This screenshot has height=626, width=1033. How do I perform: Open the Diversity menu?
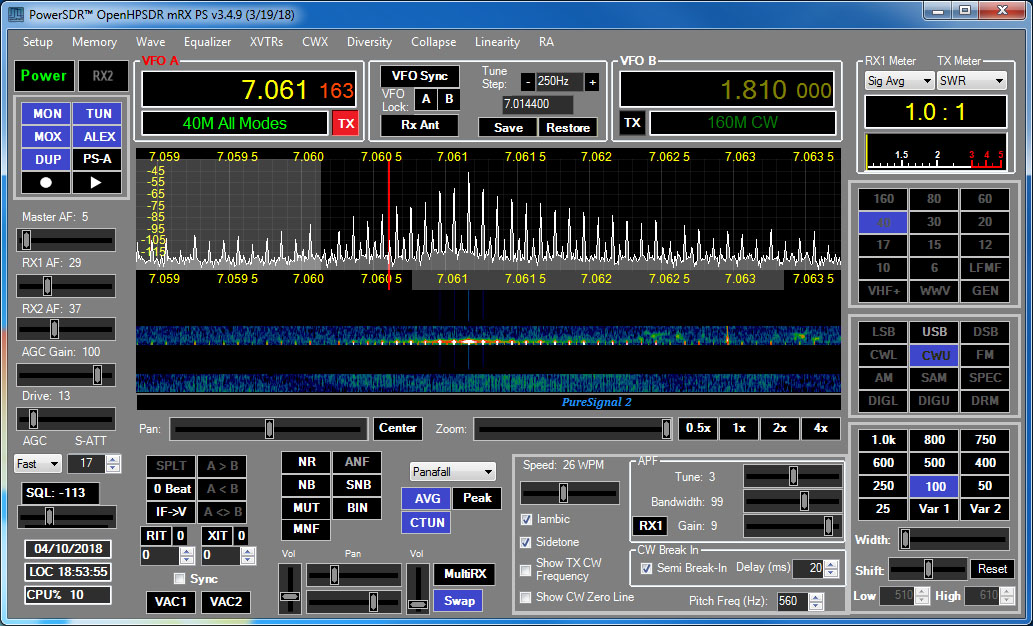click(x=370, y=42)
